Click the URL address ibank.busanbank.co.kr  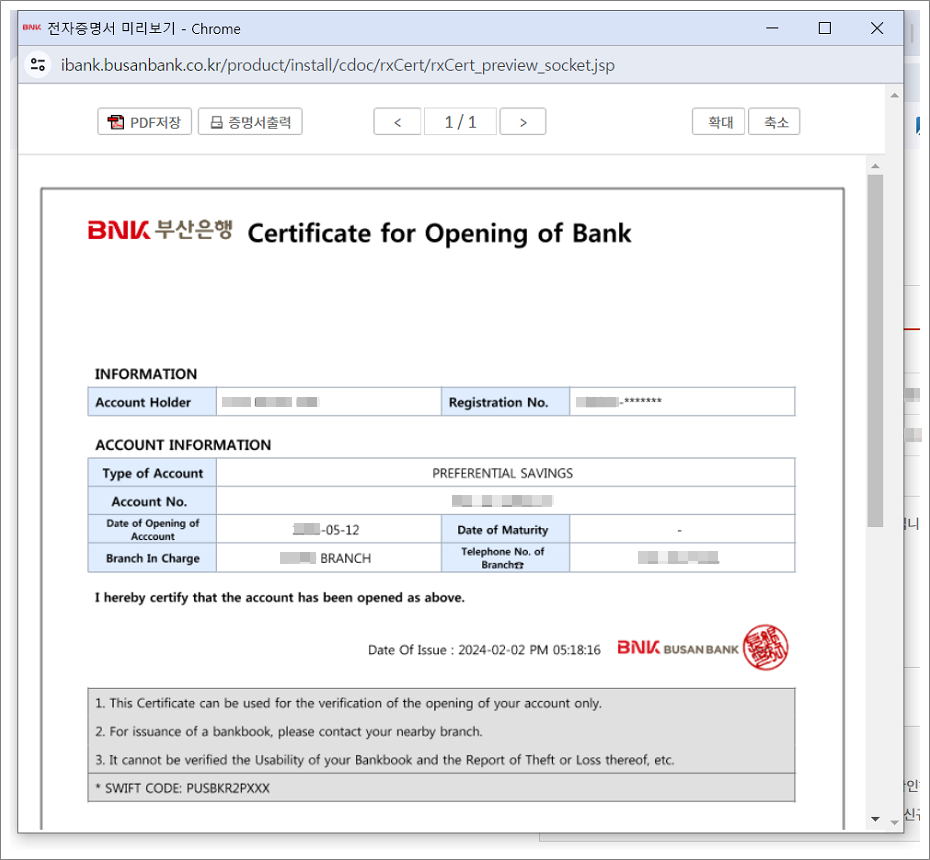pos(337,65)
